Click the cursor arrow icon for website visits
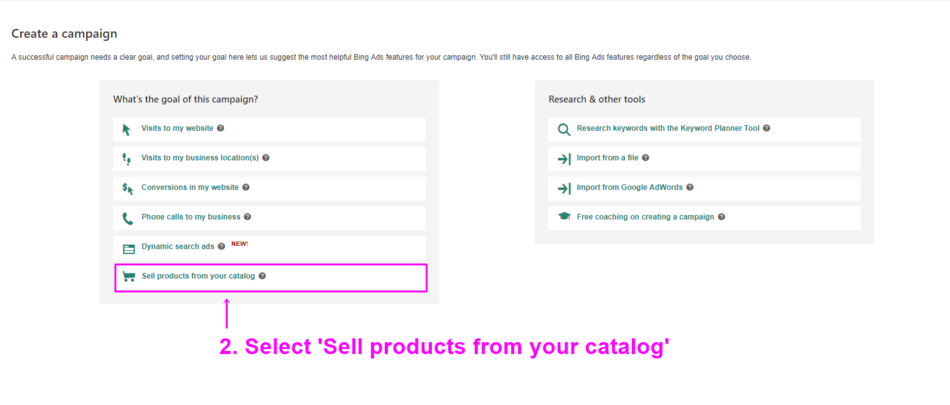Viewport: 950px width, 405px height. point(127,129)
